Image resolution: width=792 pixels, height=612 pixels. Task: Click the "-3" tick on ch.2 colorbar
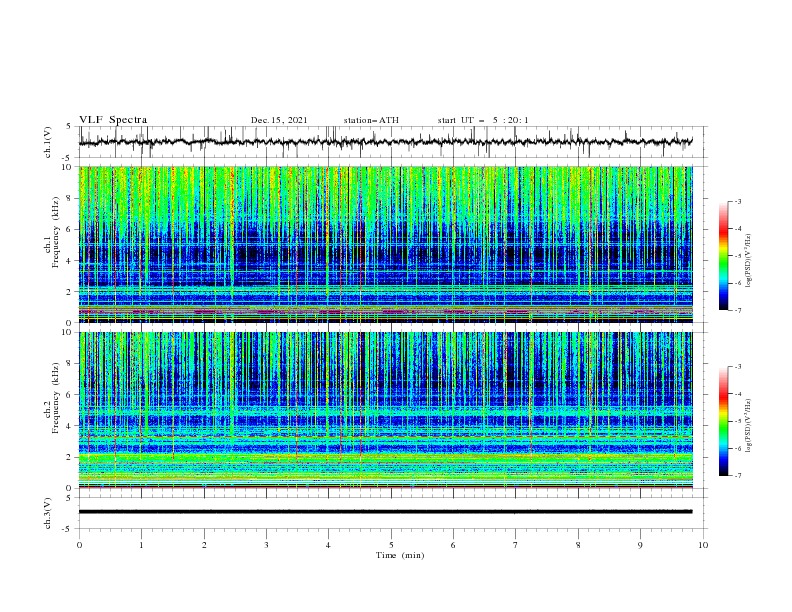[x=738, y=367]
